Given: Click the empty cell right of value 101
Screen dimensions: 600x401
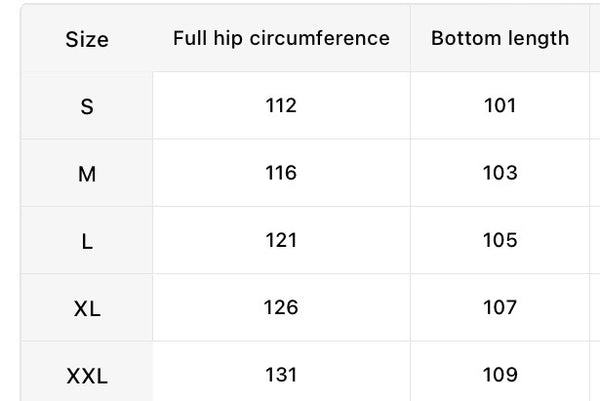Looking at the screenshot, I should (x=595, y=105).
